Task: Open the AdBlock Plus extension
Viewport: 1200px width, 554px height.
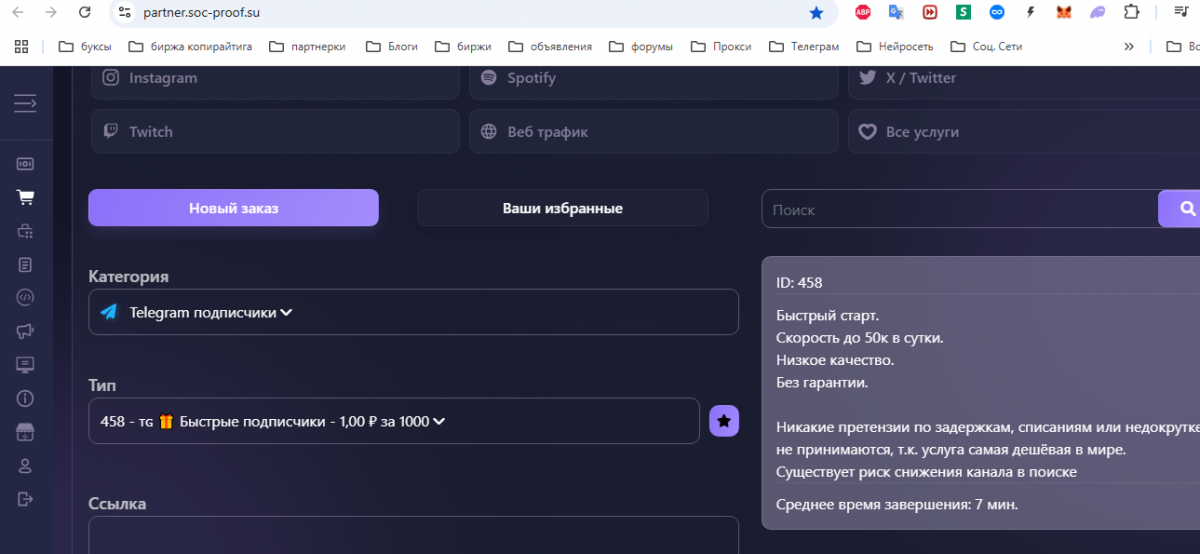Action: (x=863, y=13)
